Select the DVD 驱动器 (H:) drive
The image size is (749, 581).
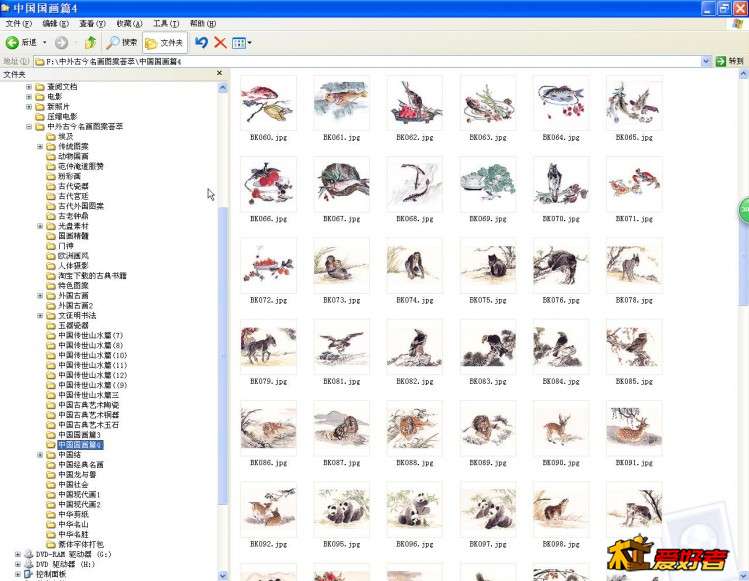(x=65, y=564)
